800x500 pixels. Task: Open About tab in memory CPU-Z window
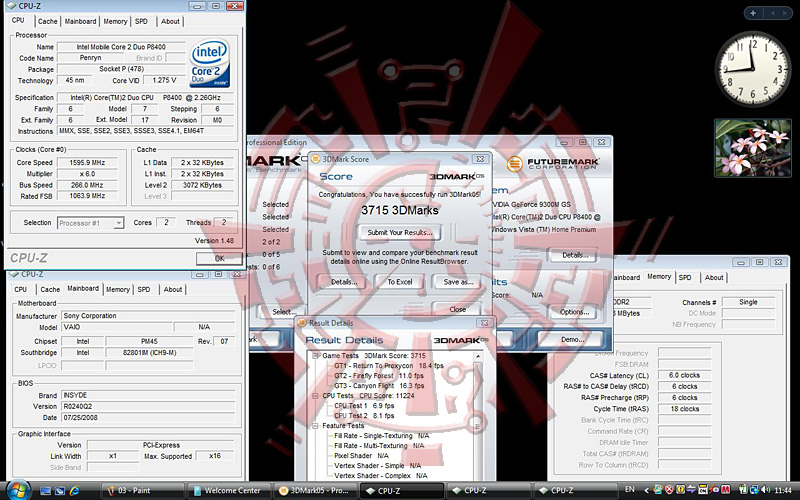click(x=714, y=278)
